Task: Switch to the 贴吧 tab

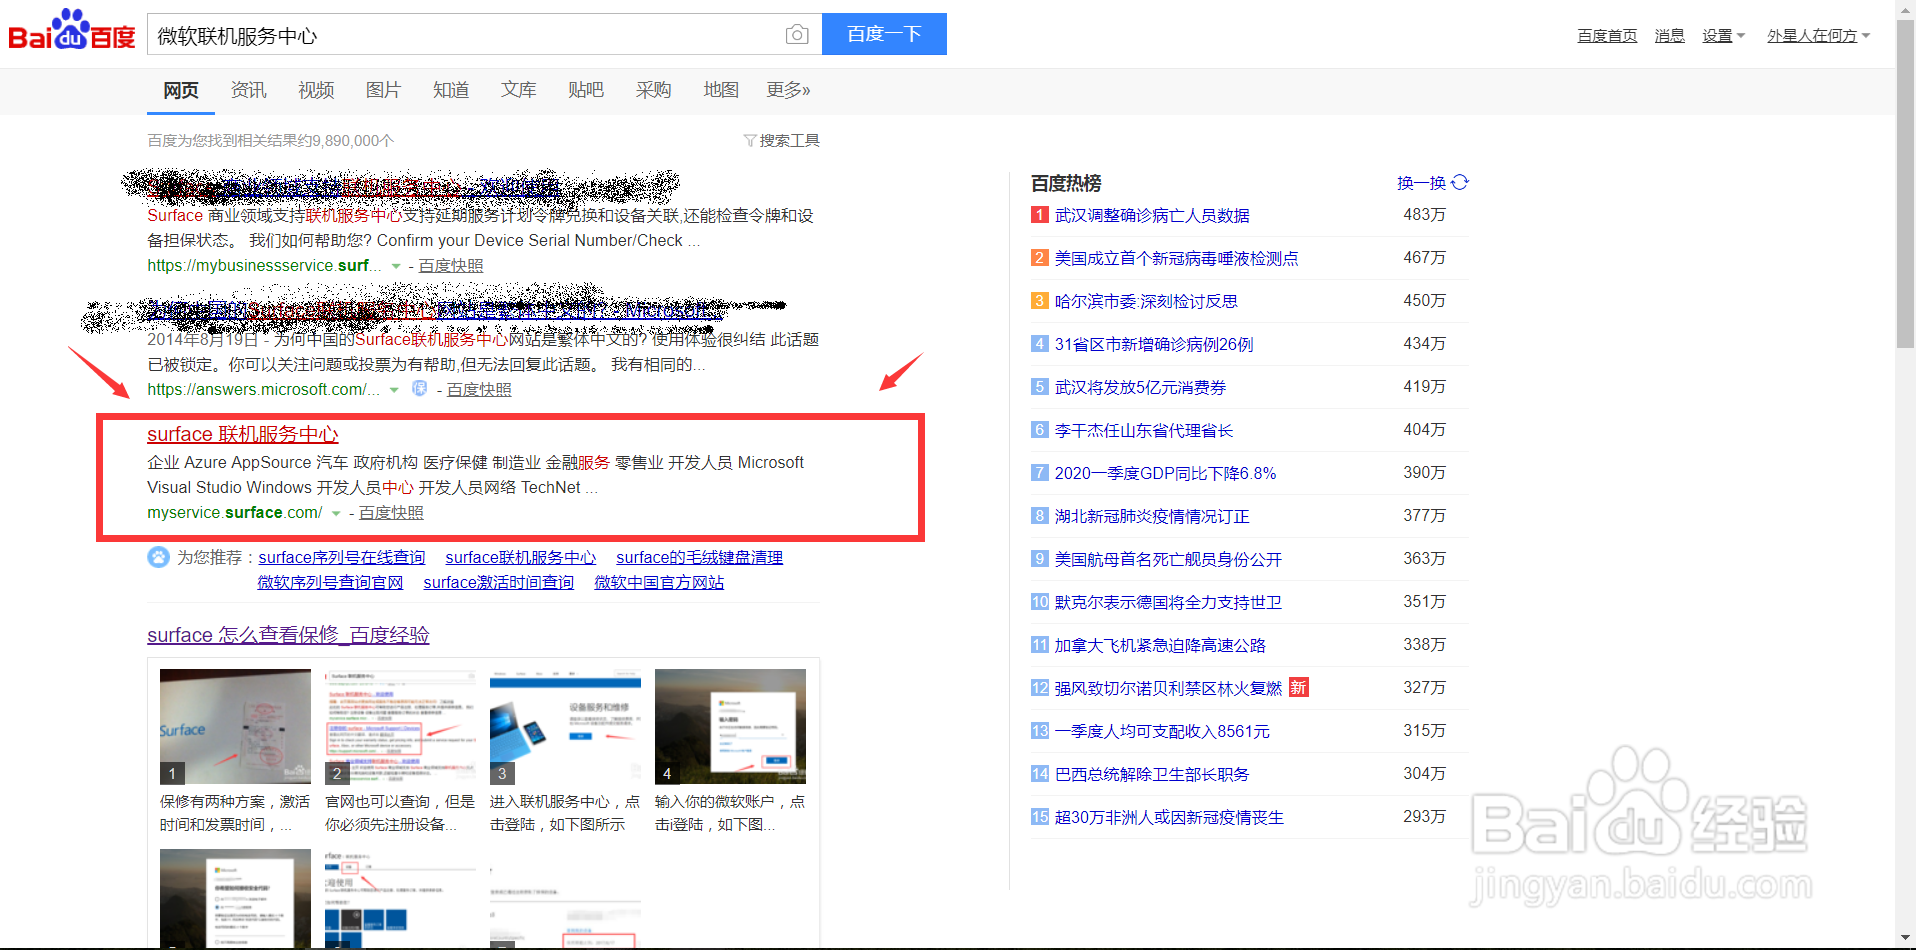Action: pos(586,90)
